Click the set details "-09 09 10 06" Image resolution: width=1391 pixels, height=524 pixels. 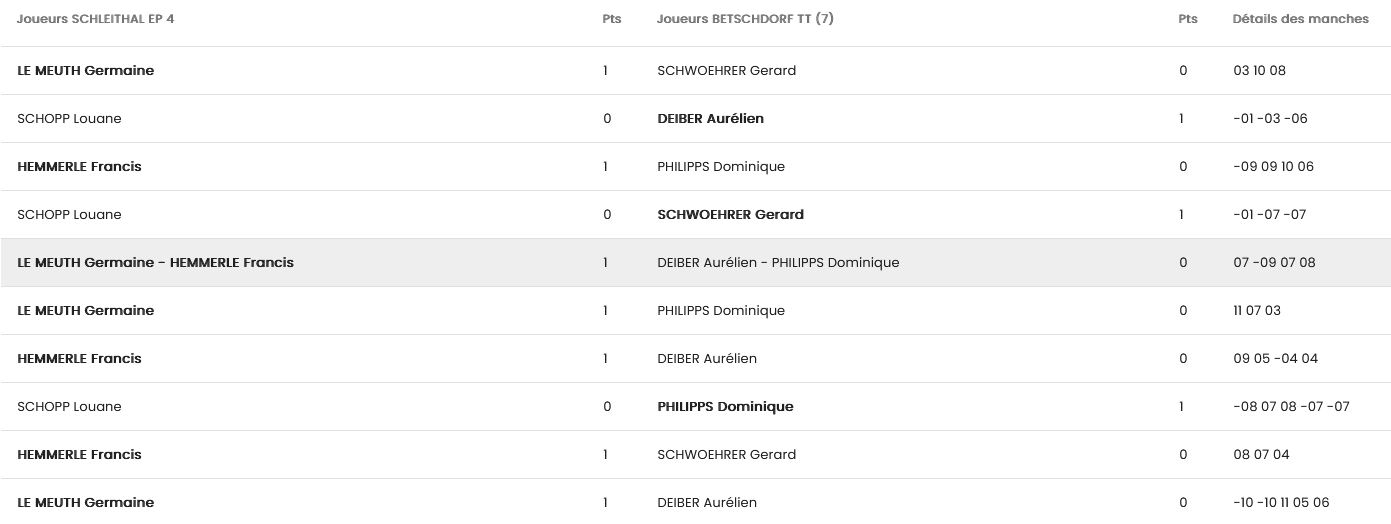click(1274, 167)
